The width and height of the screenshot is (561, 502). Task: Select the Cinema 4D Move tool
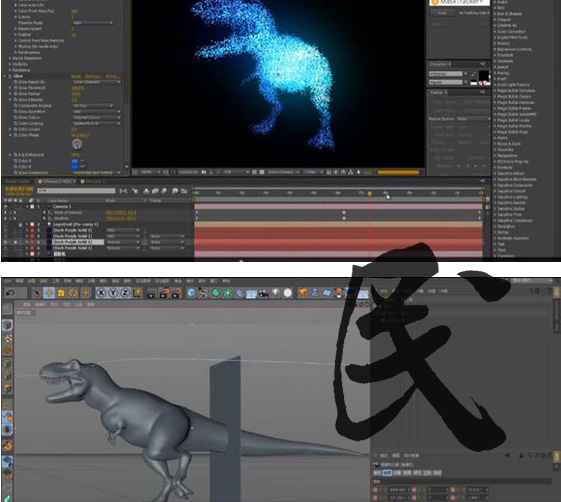pyautogui.click(x=49, y=293)
